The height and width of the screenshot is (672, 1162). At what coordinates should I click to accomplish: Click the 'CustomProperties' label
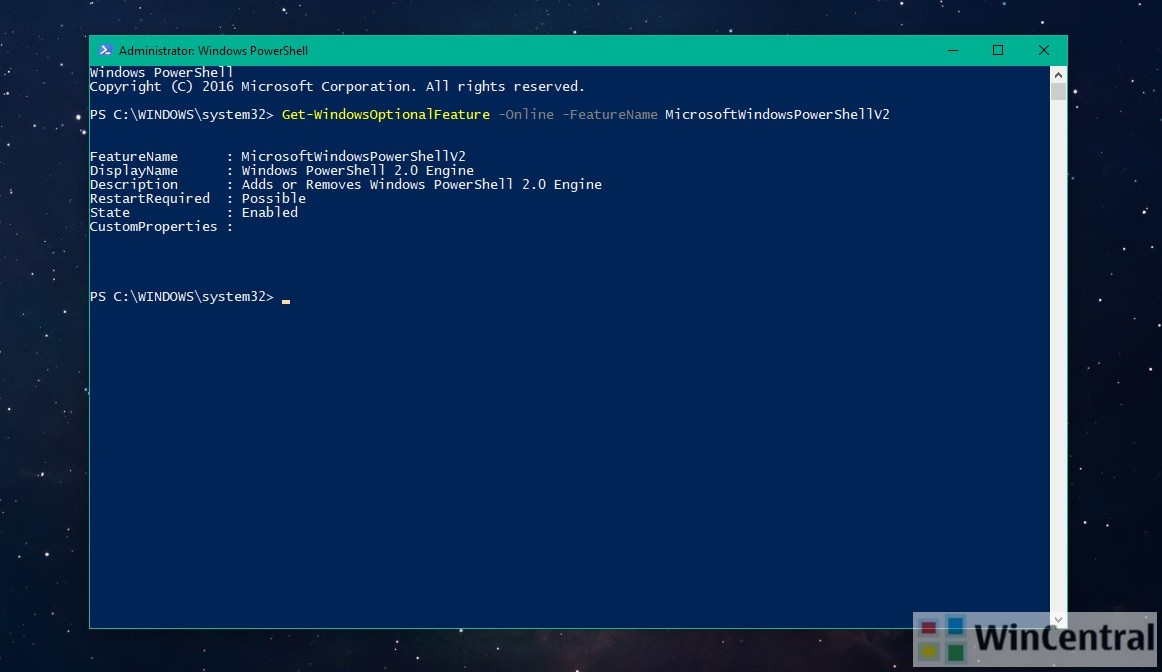[x=153, y=227]
